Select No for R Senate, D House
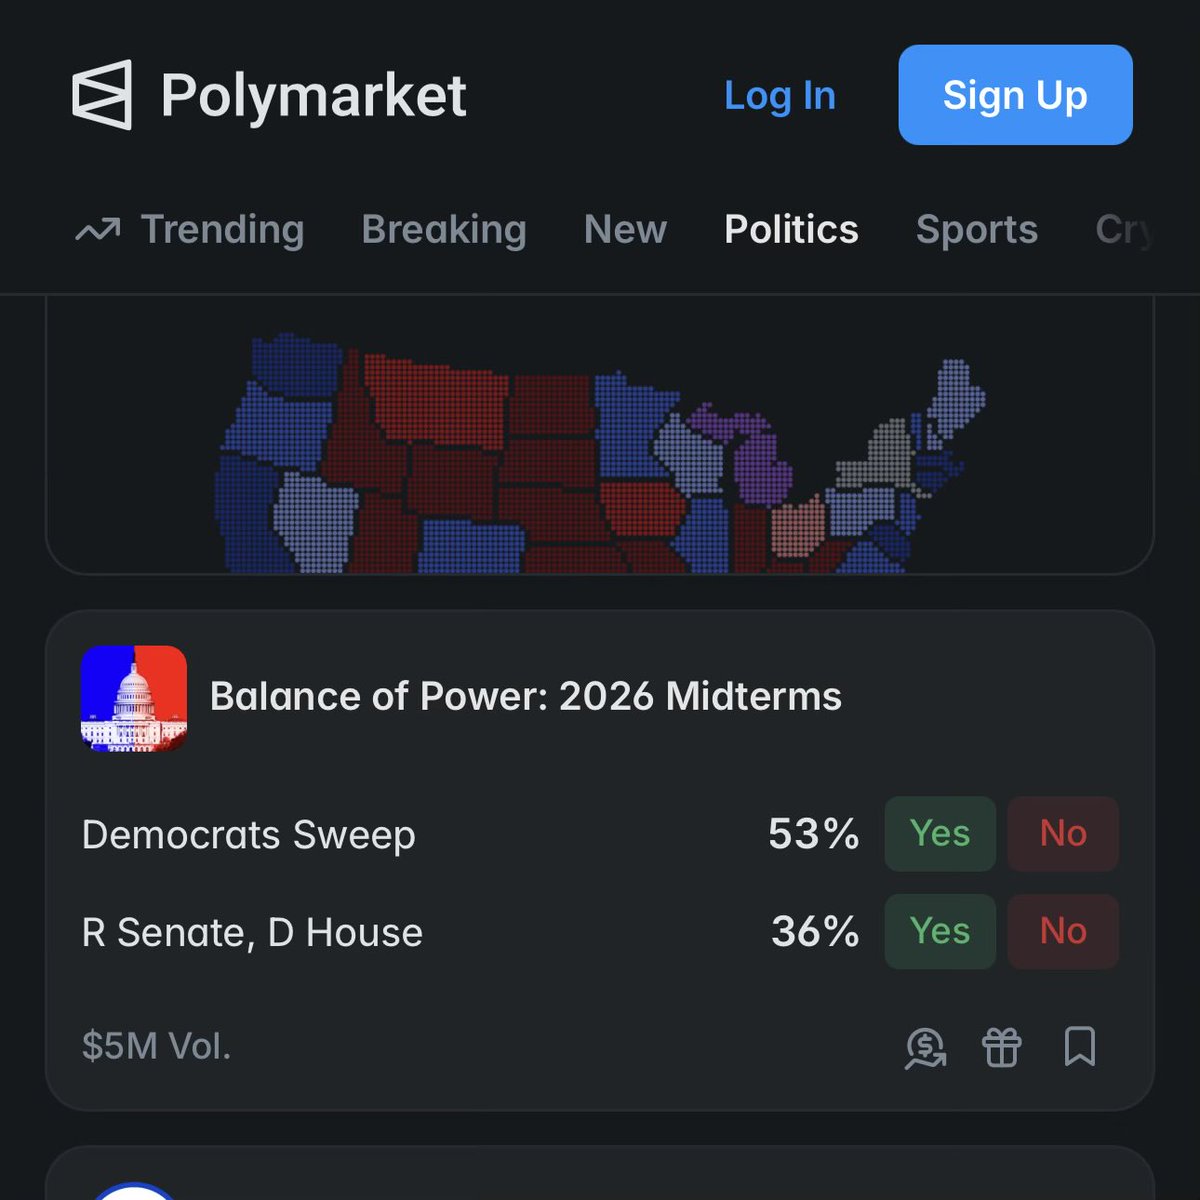The width and height of the screenshot is (1200, 1200). [1063, 931]
